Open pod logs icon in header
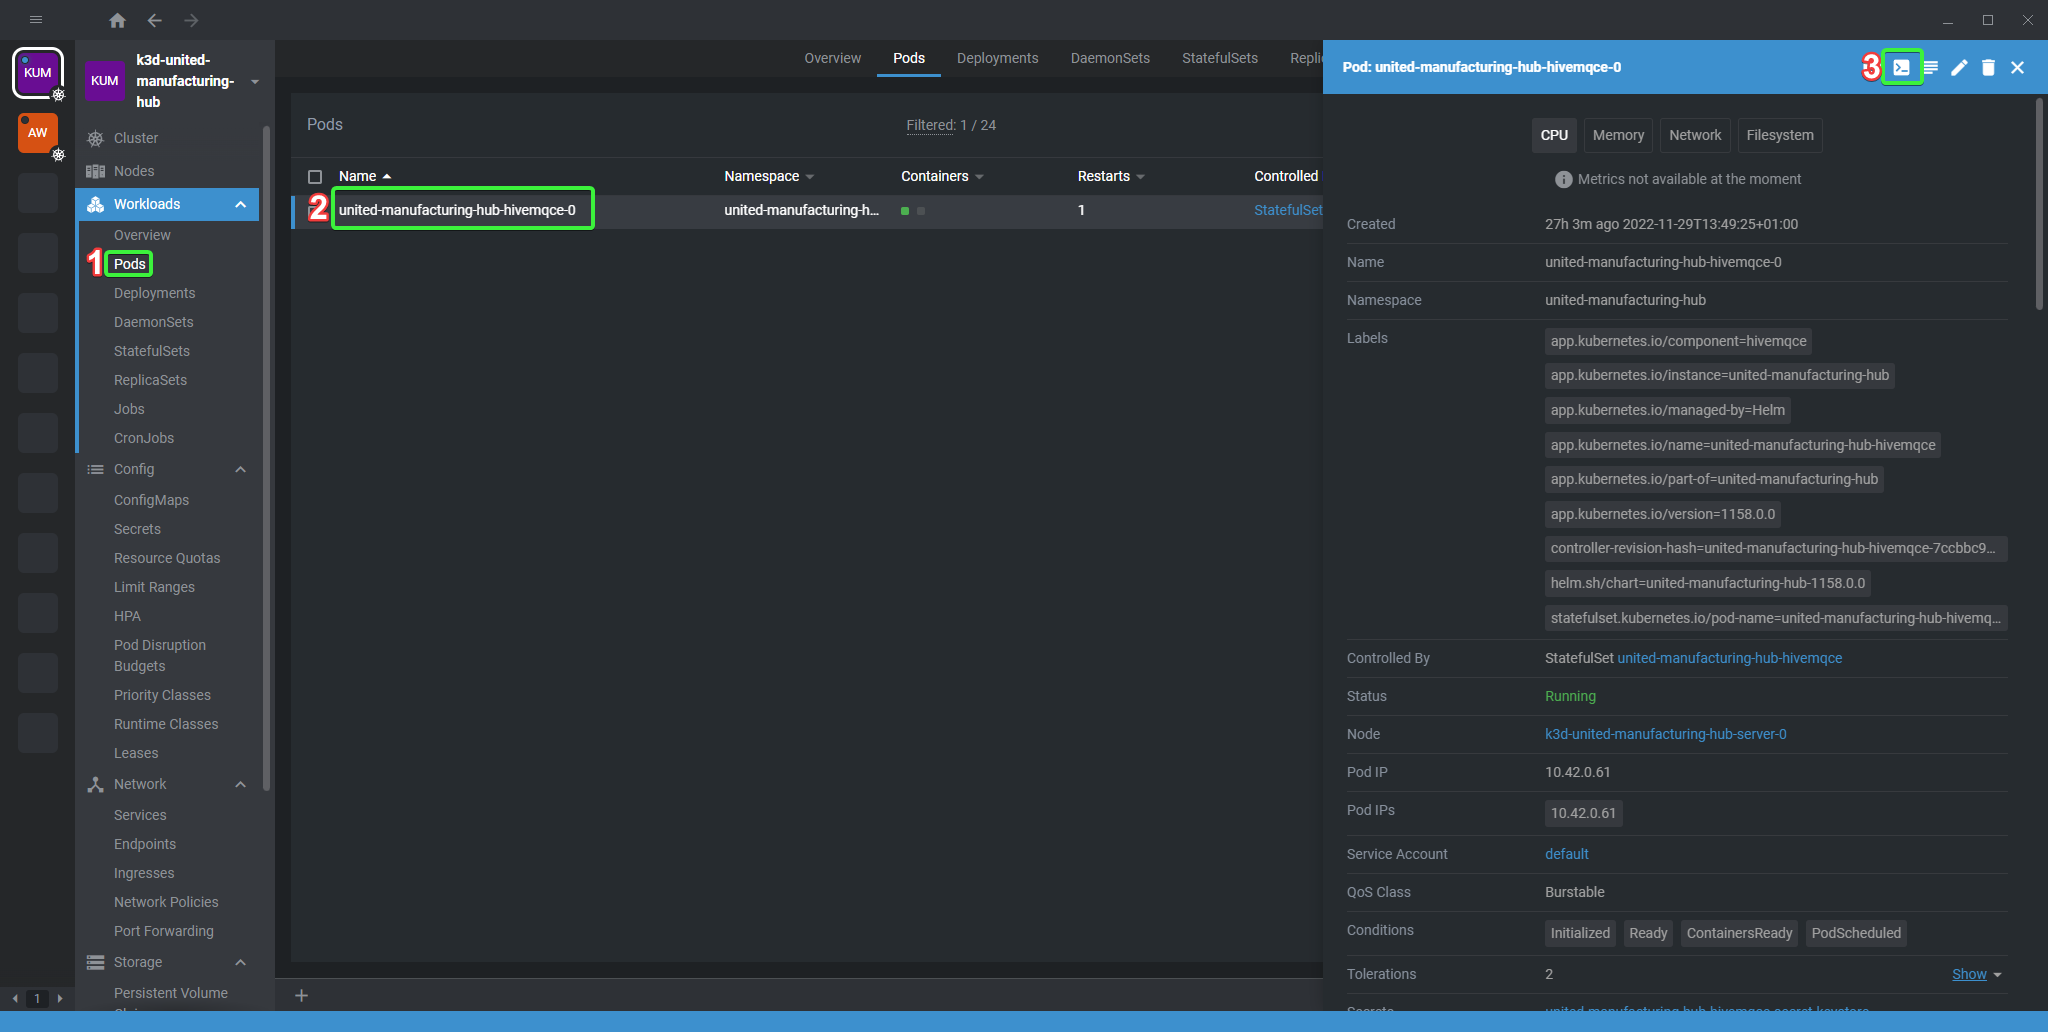Screen dimensions: 2048x1032 click(1931, 67)
